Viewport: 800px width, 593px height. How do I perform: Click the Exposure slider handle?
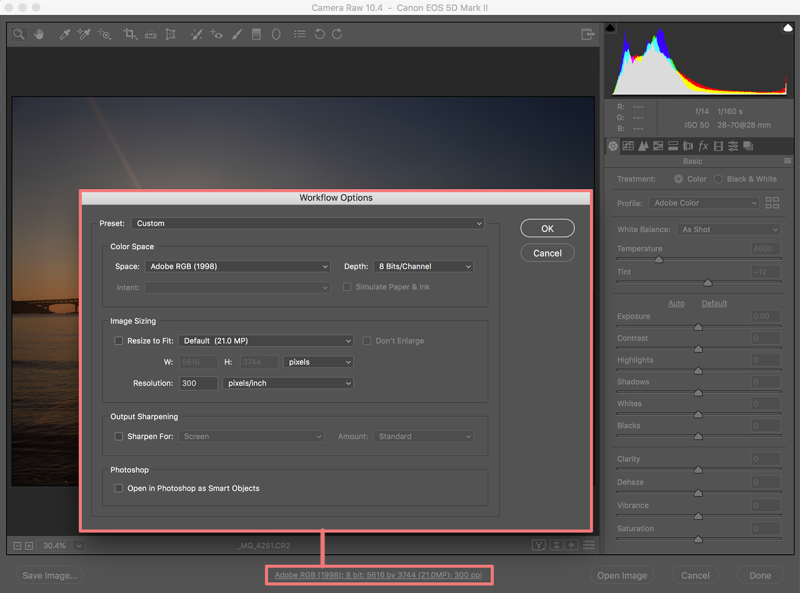698,327
